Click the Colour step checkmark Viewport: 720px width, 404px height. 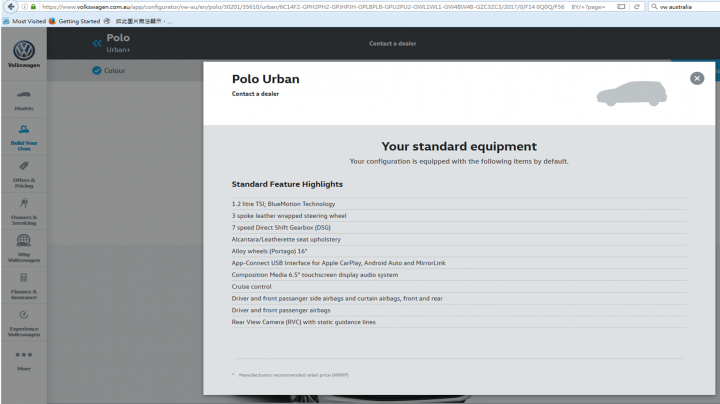[96, 70]
